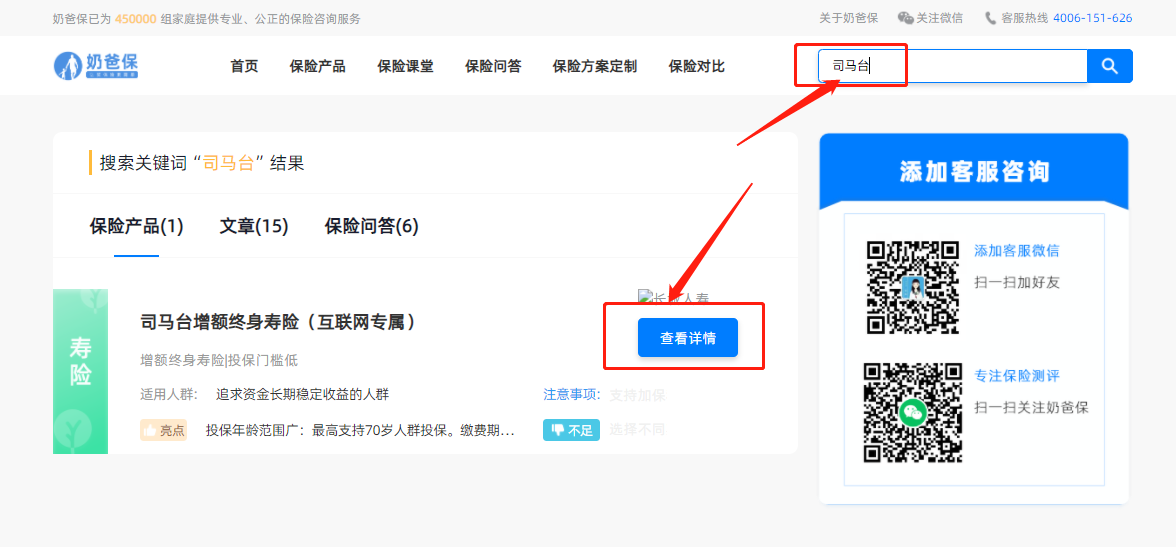The width and height of the screenshot is (1176, 547).
Task: Switch to the 文章(15) tab
Action: tap(254, 226)
